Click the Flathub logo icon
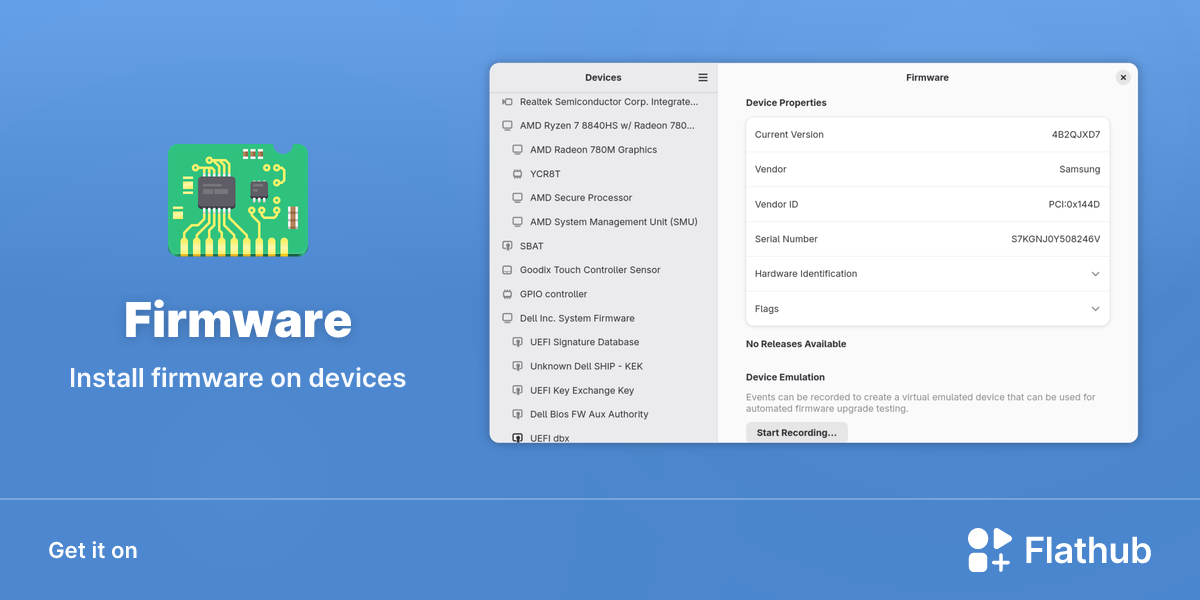Viewport: 1200px width, 600px height. (x=990, y=550)
